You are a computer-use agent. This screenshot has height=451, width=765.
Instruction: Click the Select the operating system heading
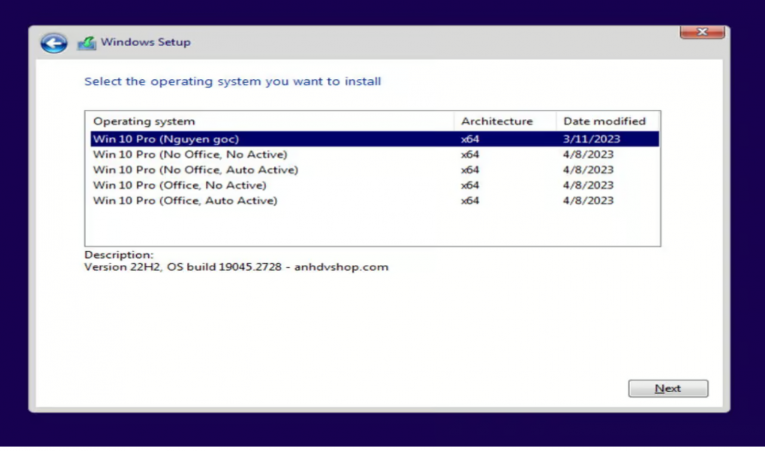[x=232, y=82]
